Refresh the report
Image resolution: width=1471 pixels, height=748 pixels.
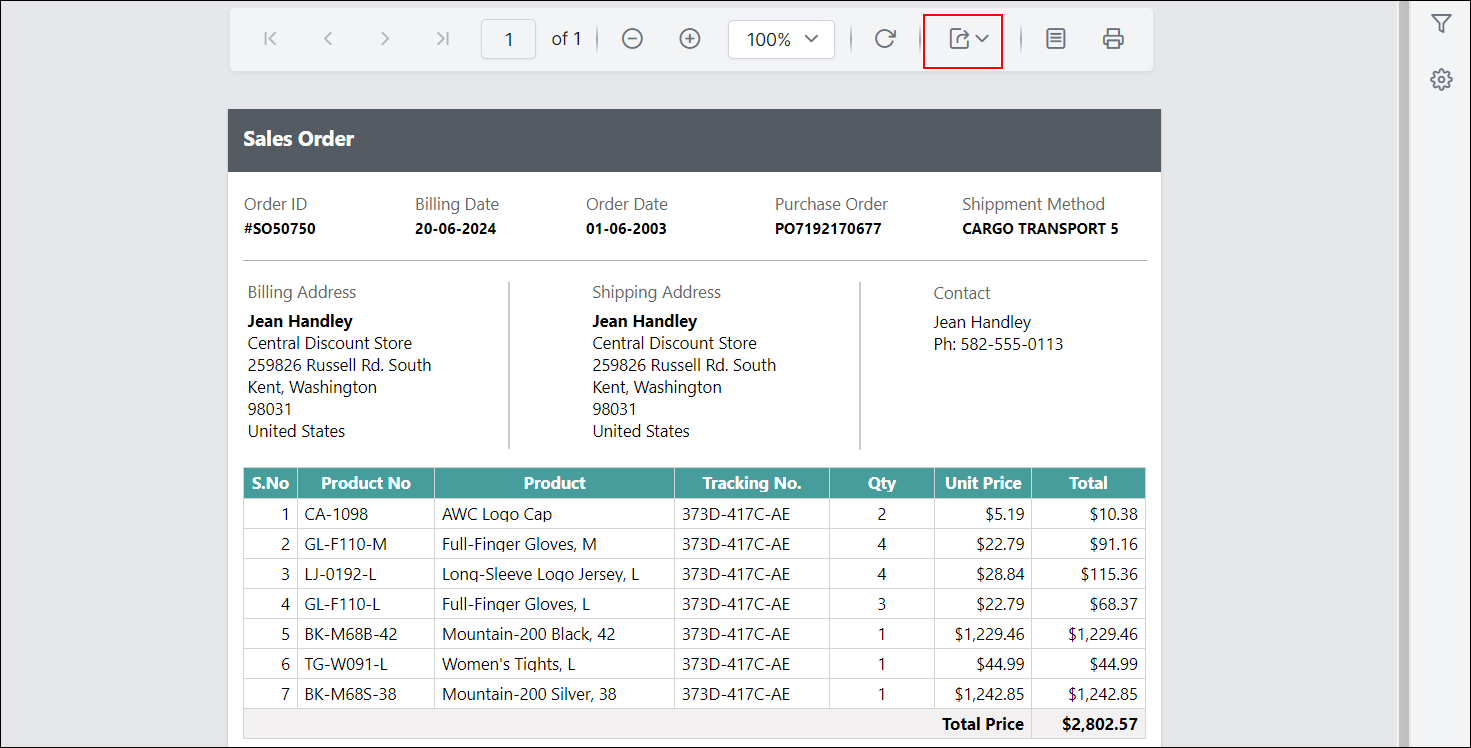click(884, 39)
